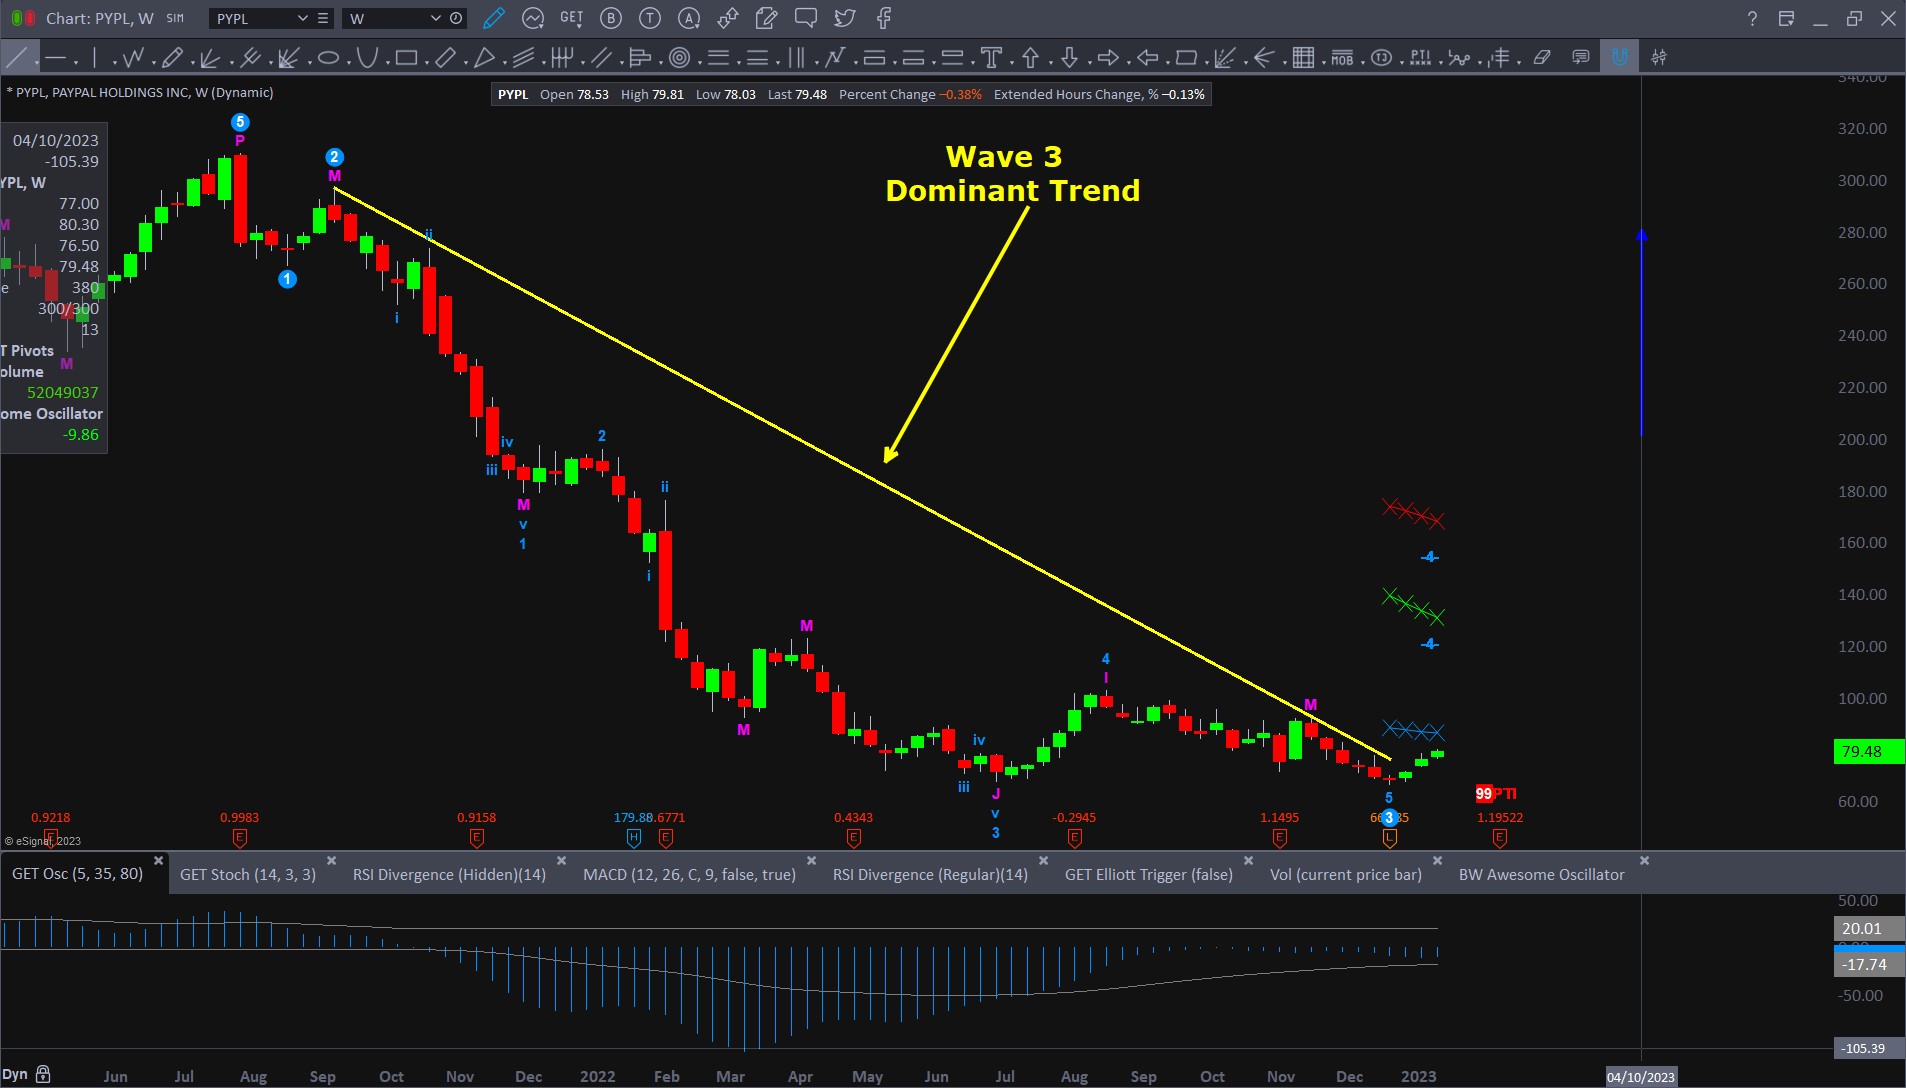Image resolution: width=1906 pixels, height=1088 pixels.
Task: Click the help question mark button
Action: [x=1752, y=18]
